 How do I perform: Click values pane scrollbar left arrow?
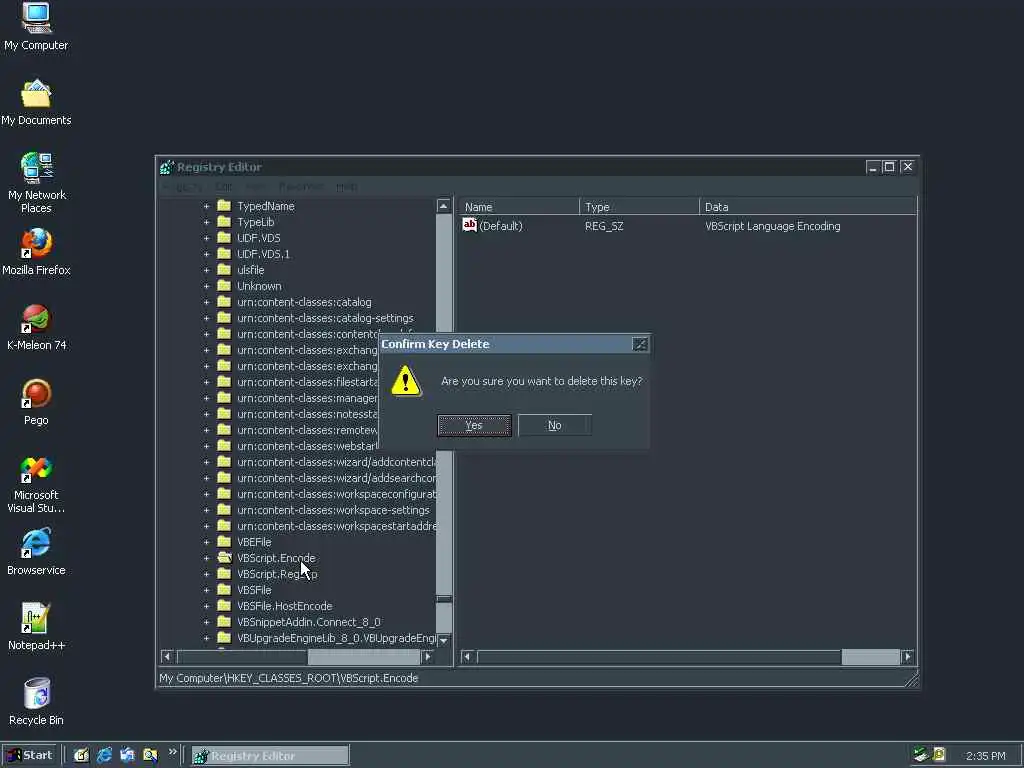tap(468, 656)
